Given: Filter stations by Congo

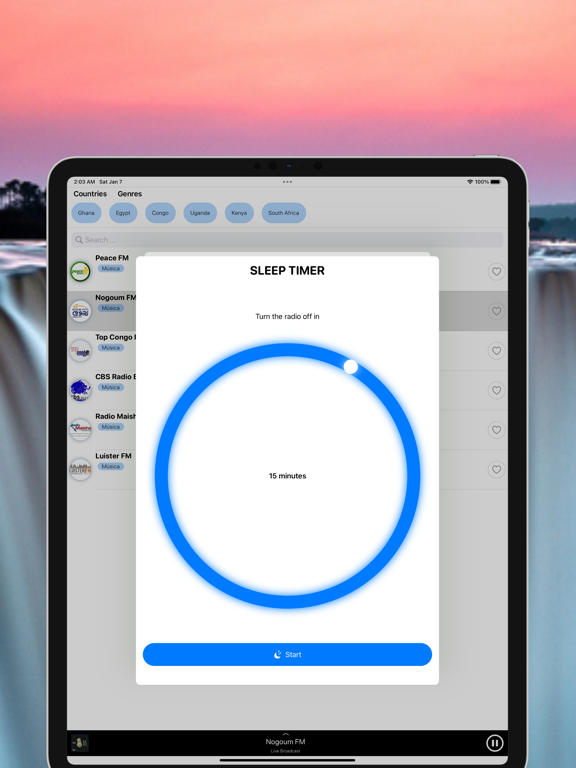Looking at the screenshot, I should click(160, 213).
